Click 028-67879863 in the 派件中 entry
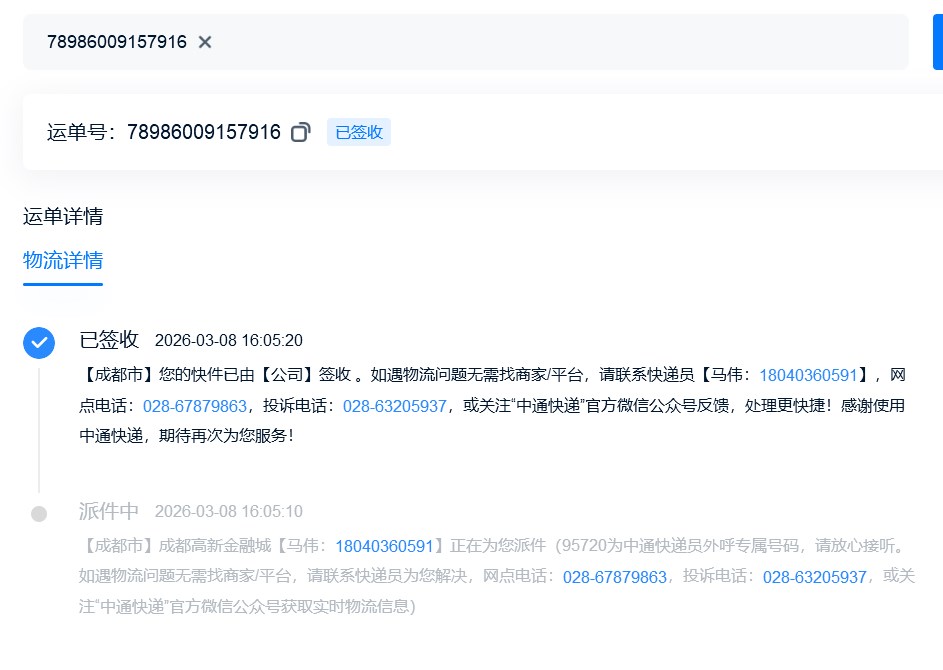The image size is (943, 670). (614, 577)
